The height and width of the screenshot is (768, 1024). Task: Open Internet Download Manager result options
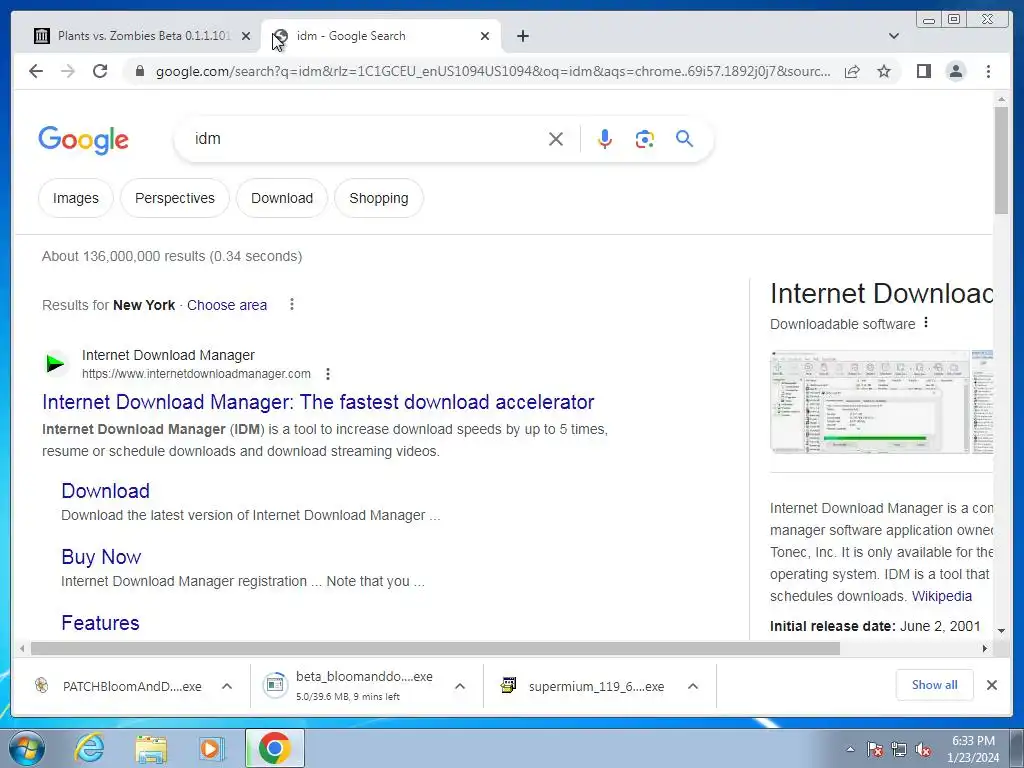coord(328,374)
